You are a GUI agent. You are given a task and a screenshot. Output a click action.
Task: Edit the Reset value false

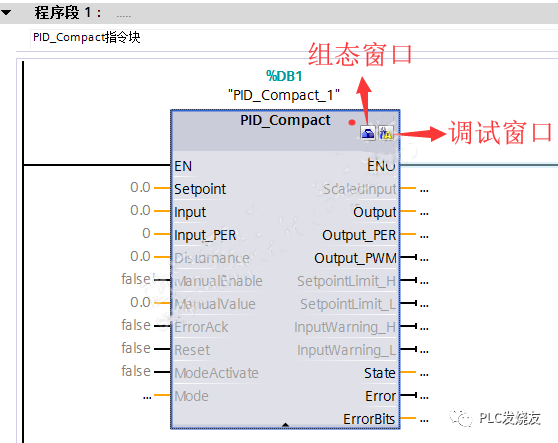tap(136, 348)
